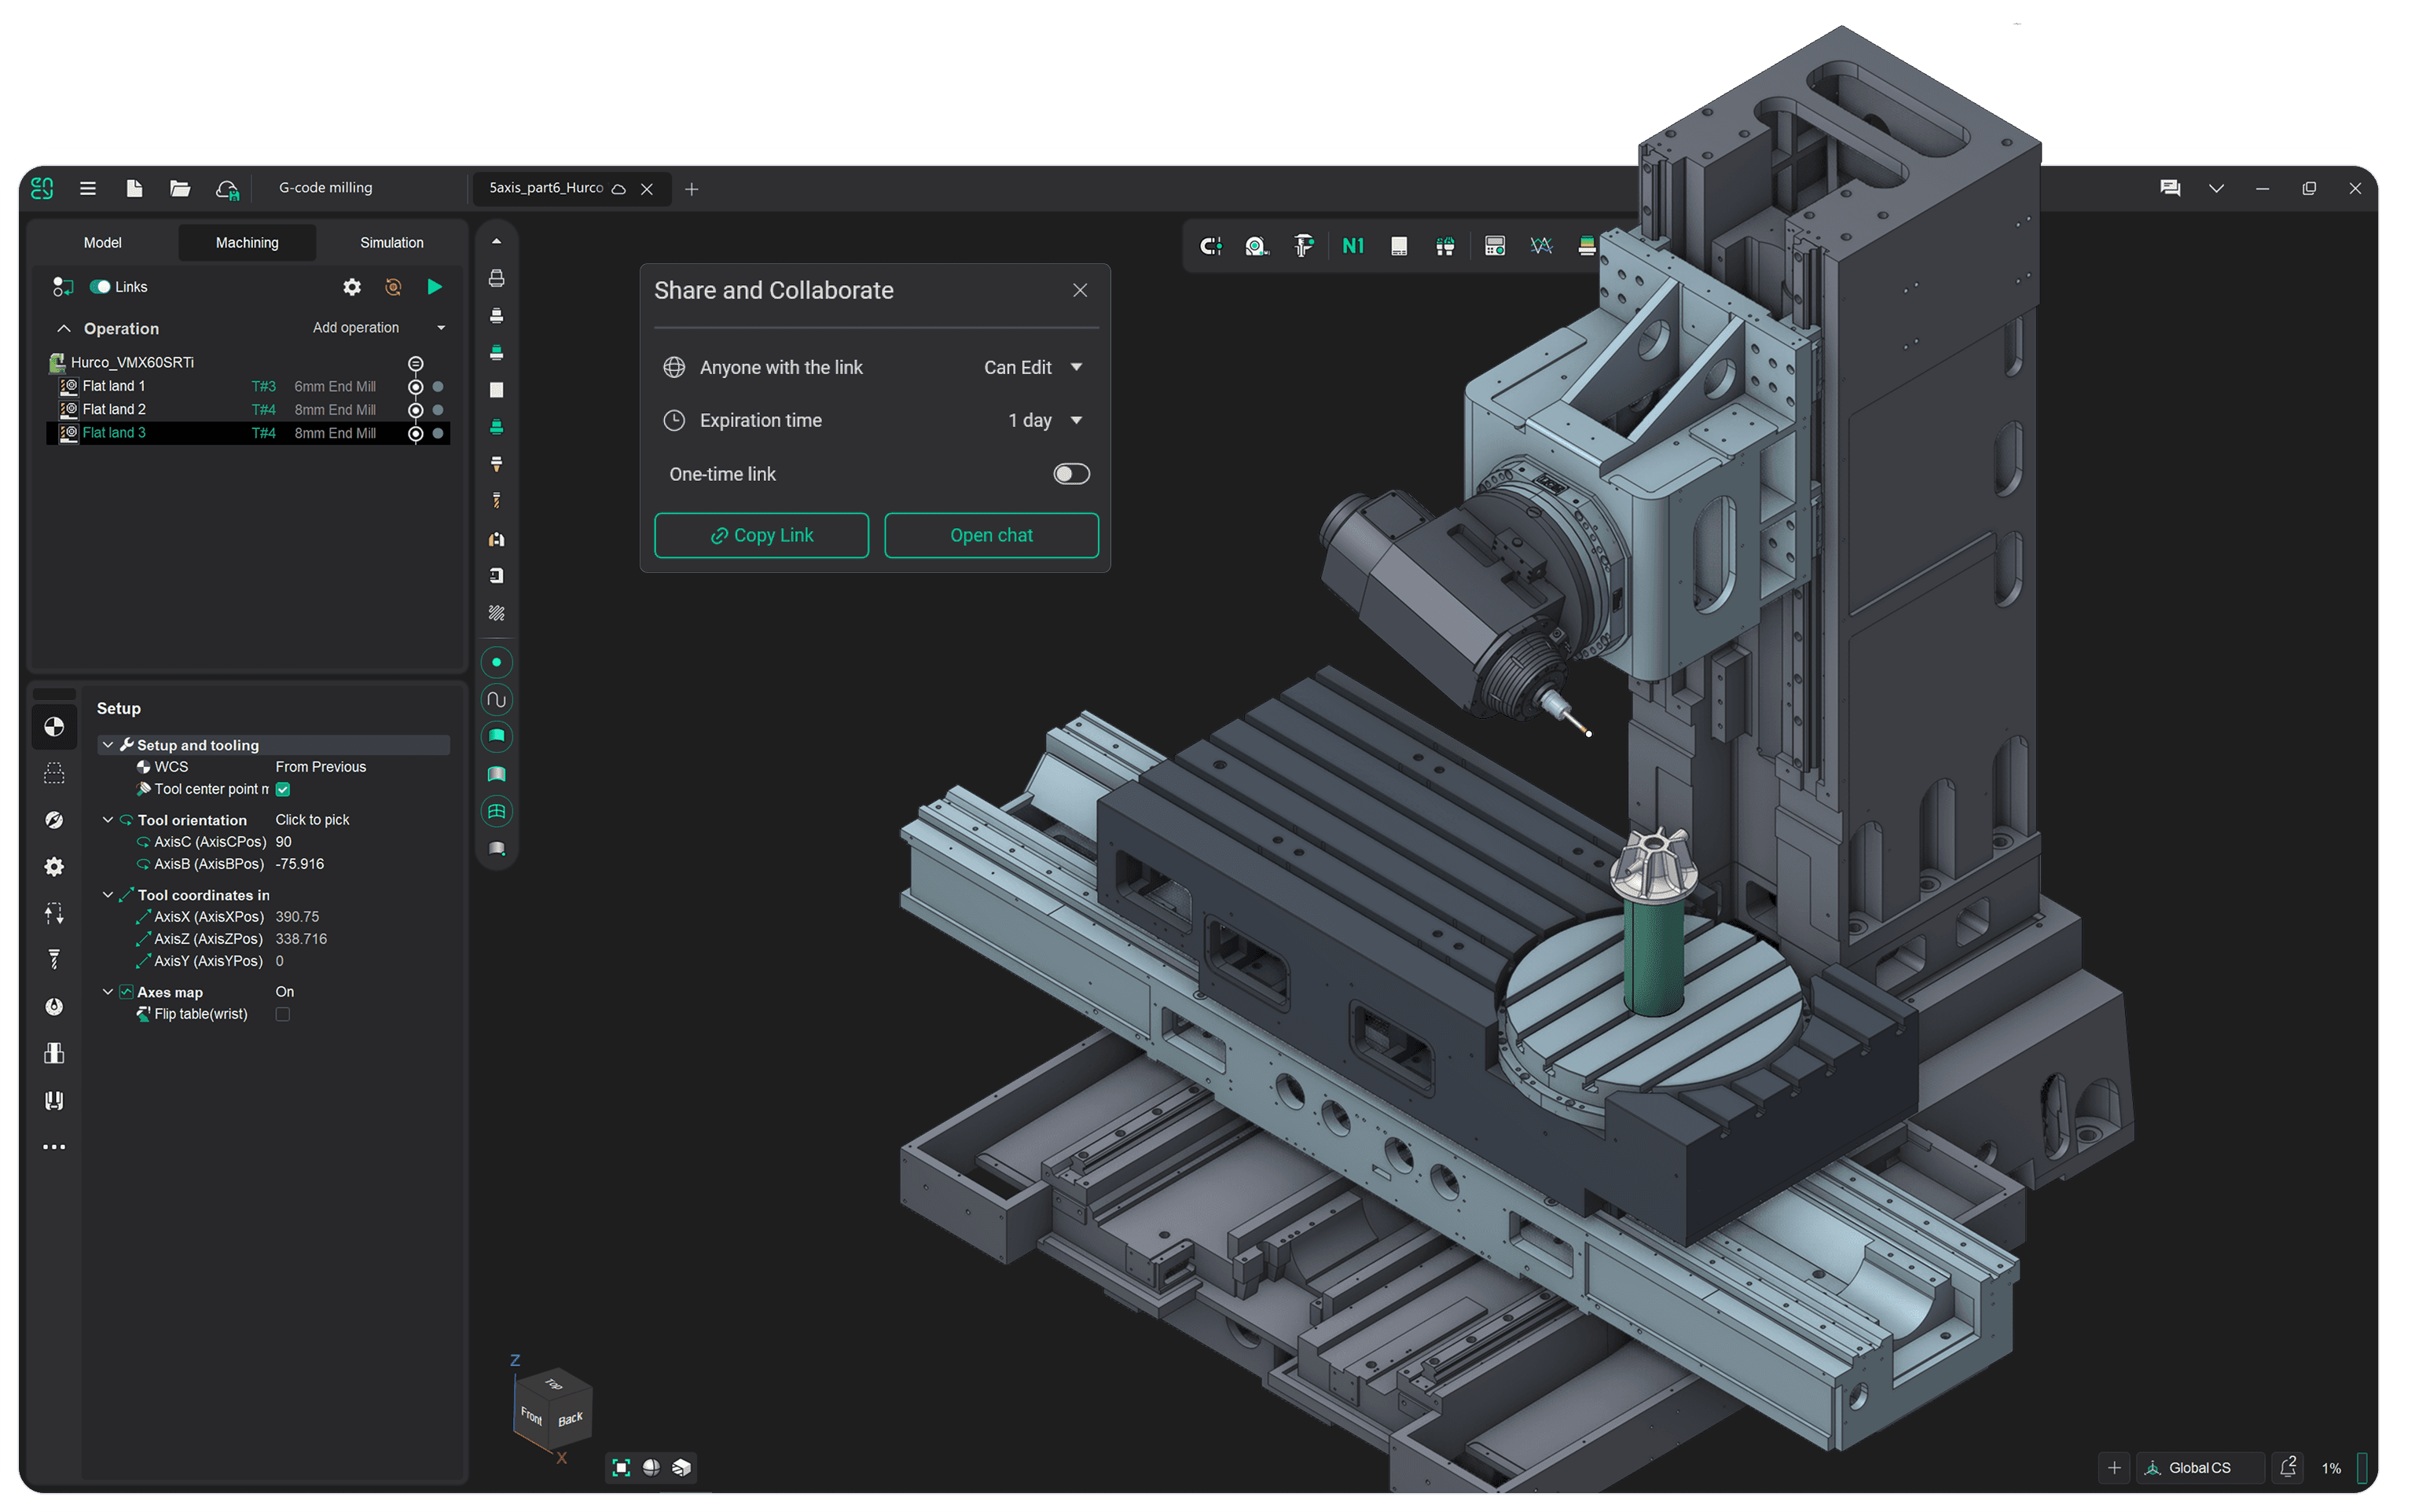Select the Flat land 2 operation
The image size is (2419, 1512).
pos(114,410)
